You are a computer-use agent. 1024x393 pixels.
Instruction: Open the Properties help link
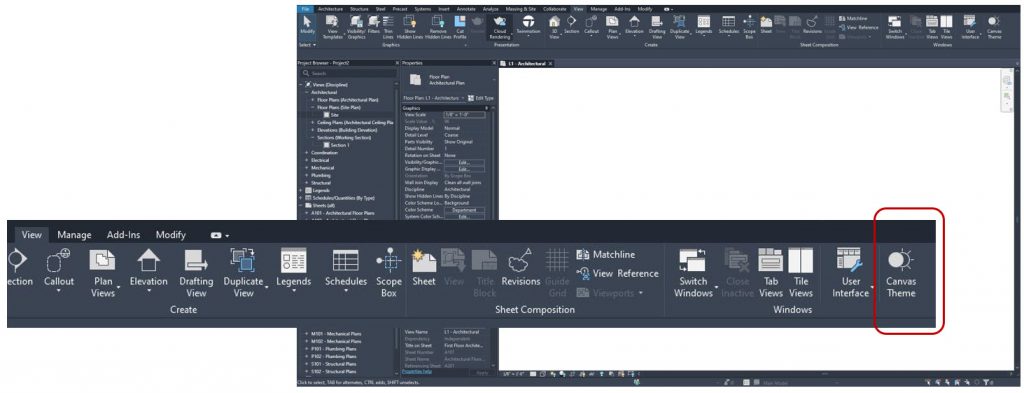pyautogui.click(x=418, y=371)
